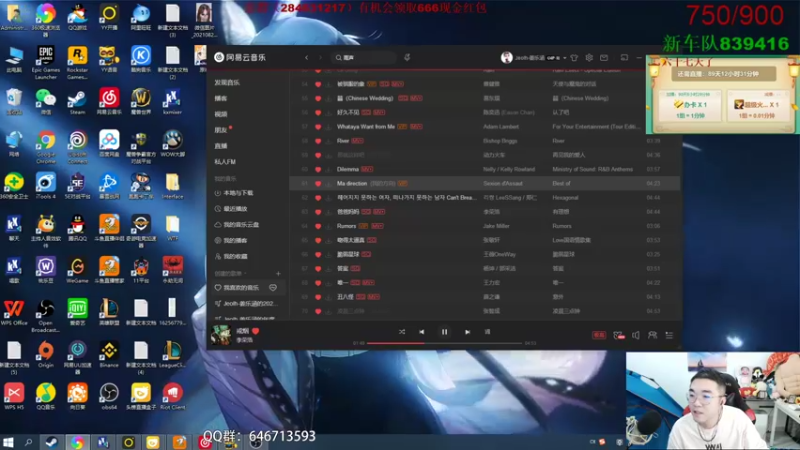Image resolution: width=800 pixels, height=450 pixels.
Task: Open the play queue list icon
Action: click(669, 335)
